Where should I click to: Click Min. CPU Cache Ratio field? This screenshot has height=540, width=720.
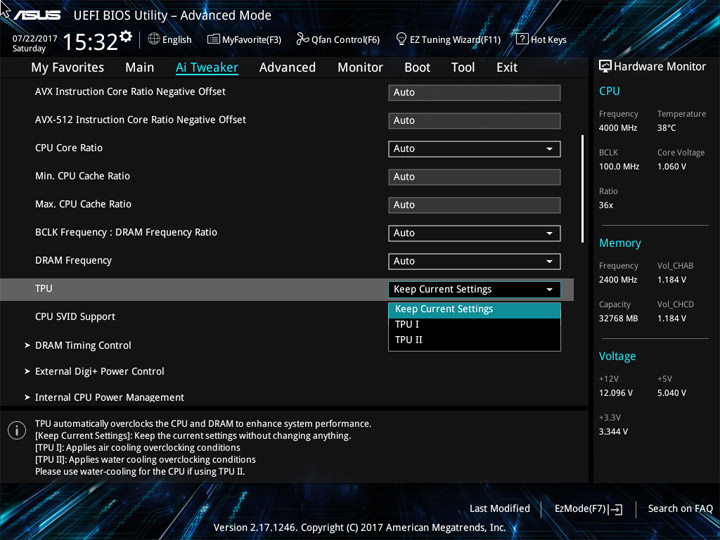point(474,177)
